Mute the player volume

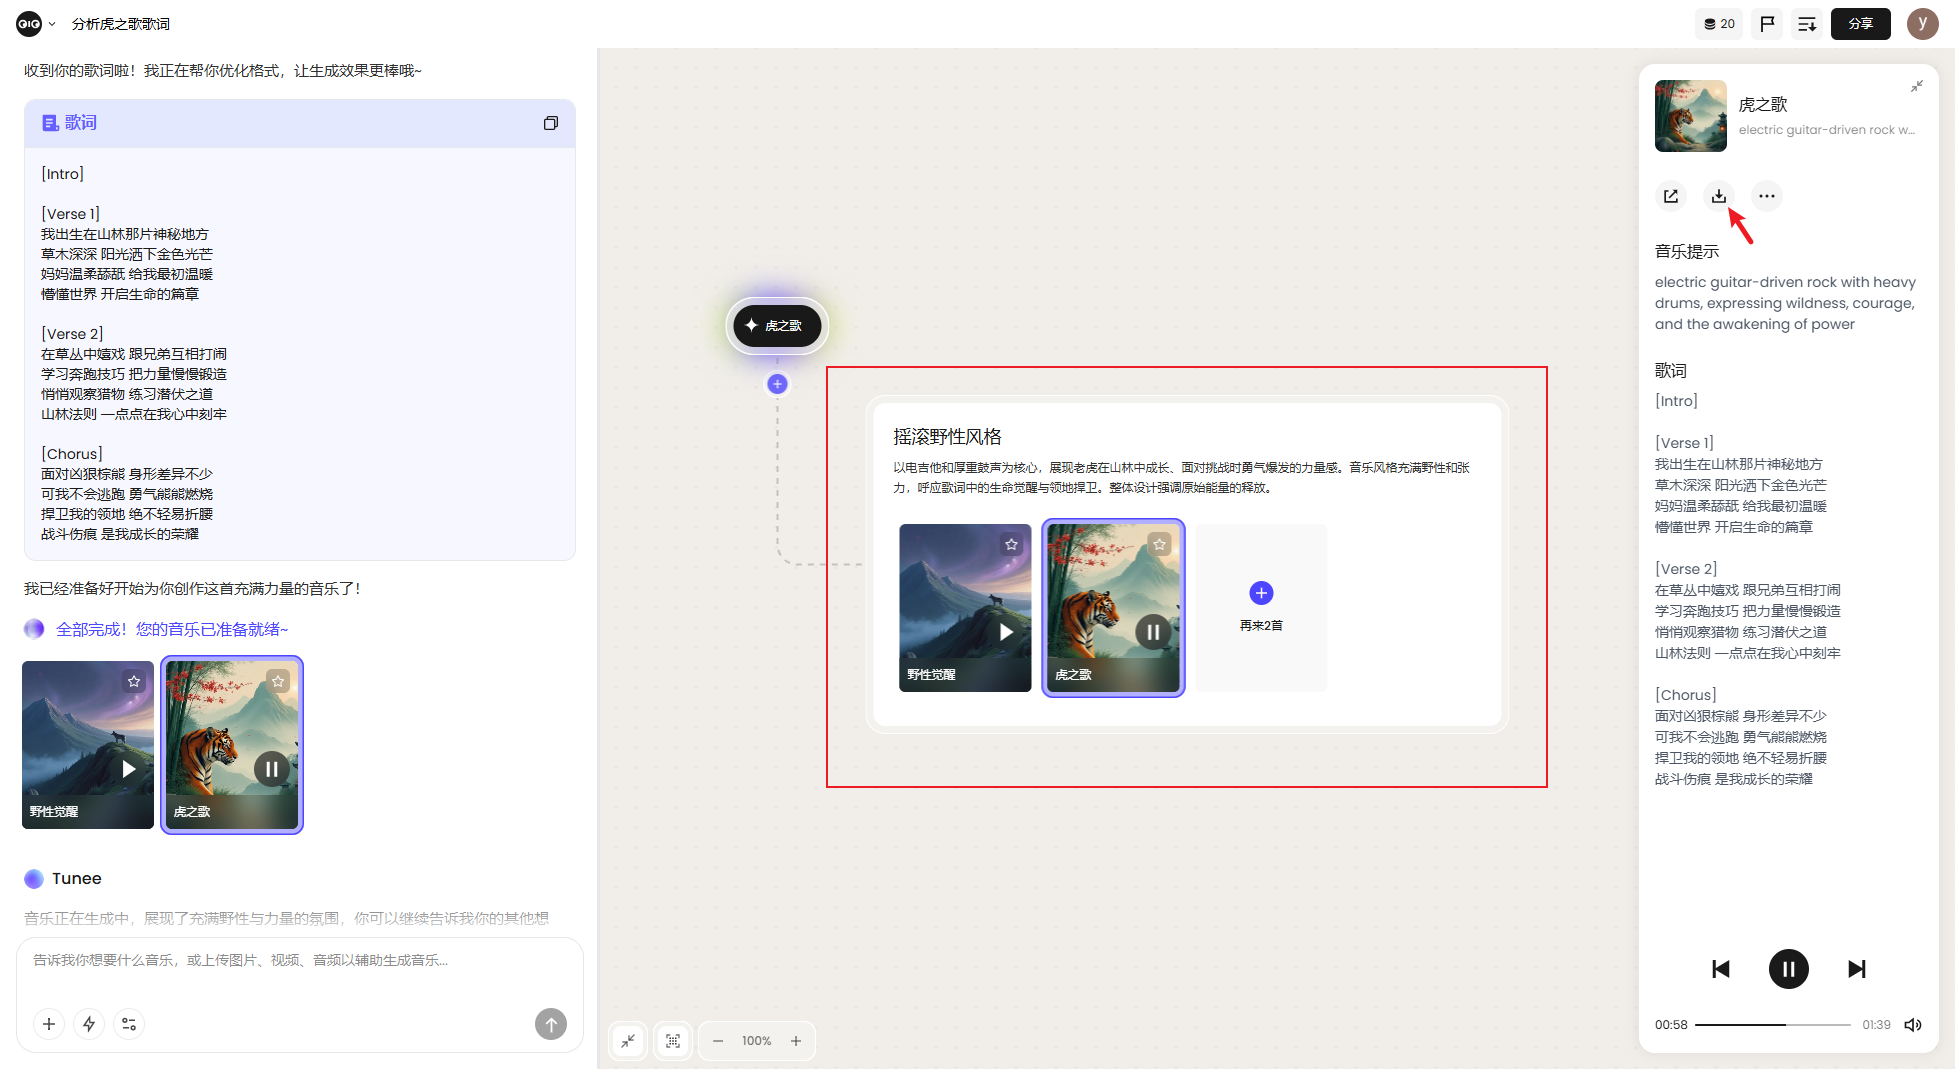coord(1912,1025)
